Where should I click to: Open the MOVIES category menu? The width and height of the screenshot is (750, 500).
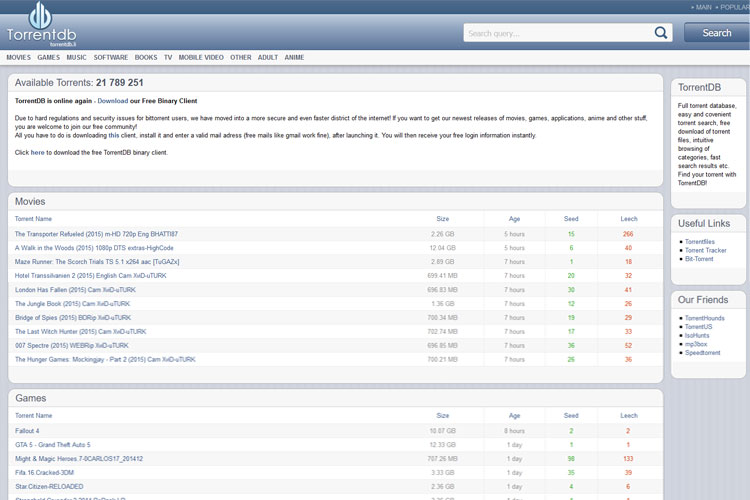(19, 57)
